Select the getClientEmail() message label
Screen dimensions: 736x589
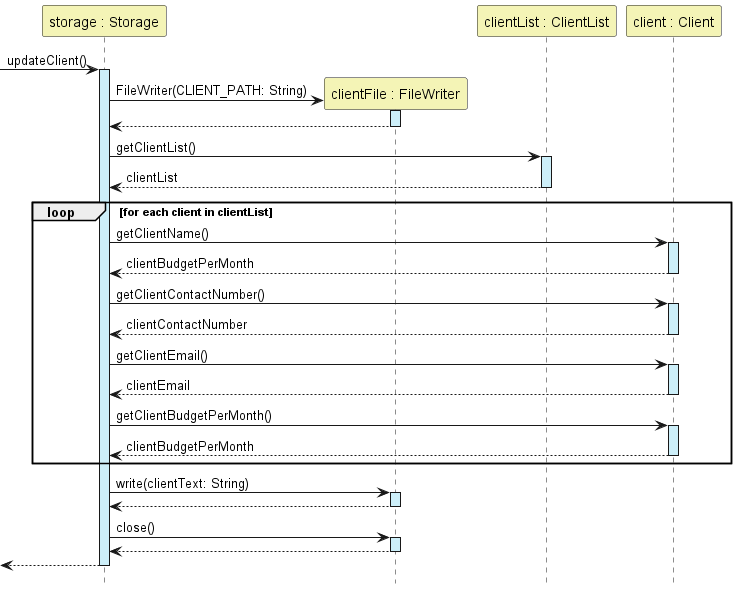pos(162,355)
